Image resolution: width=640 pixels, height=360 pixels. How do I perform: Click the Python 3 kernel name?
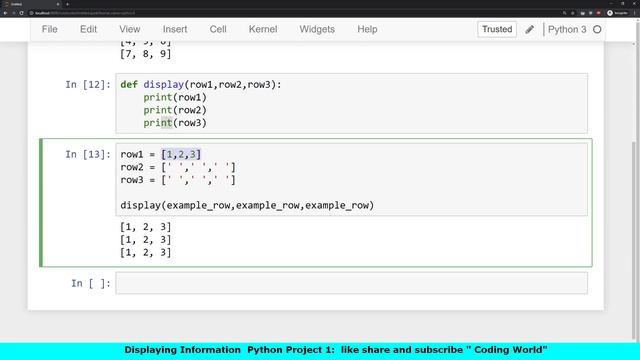(x=567, y=29)
